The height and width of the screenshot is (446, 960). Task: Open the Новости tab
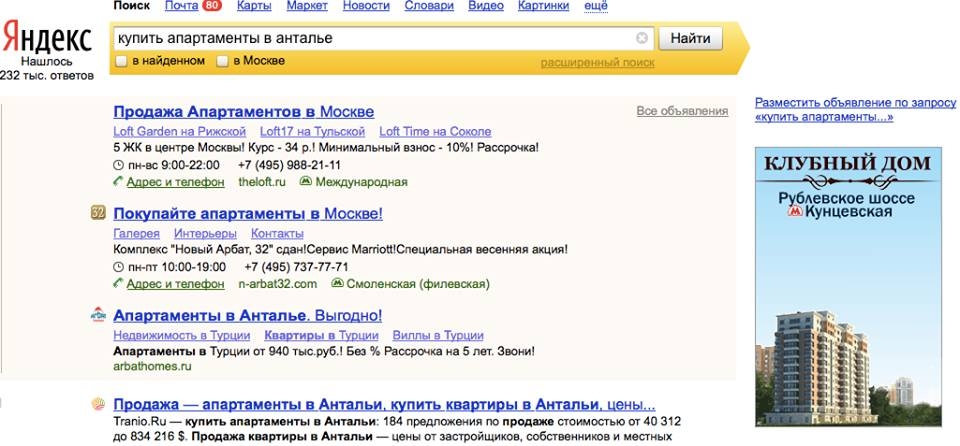(x=366, y=6)
